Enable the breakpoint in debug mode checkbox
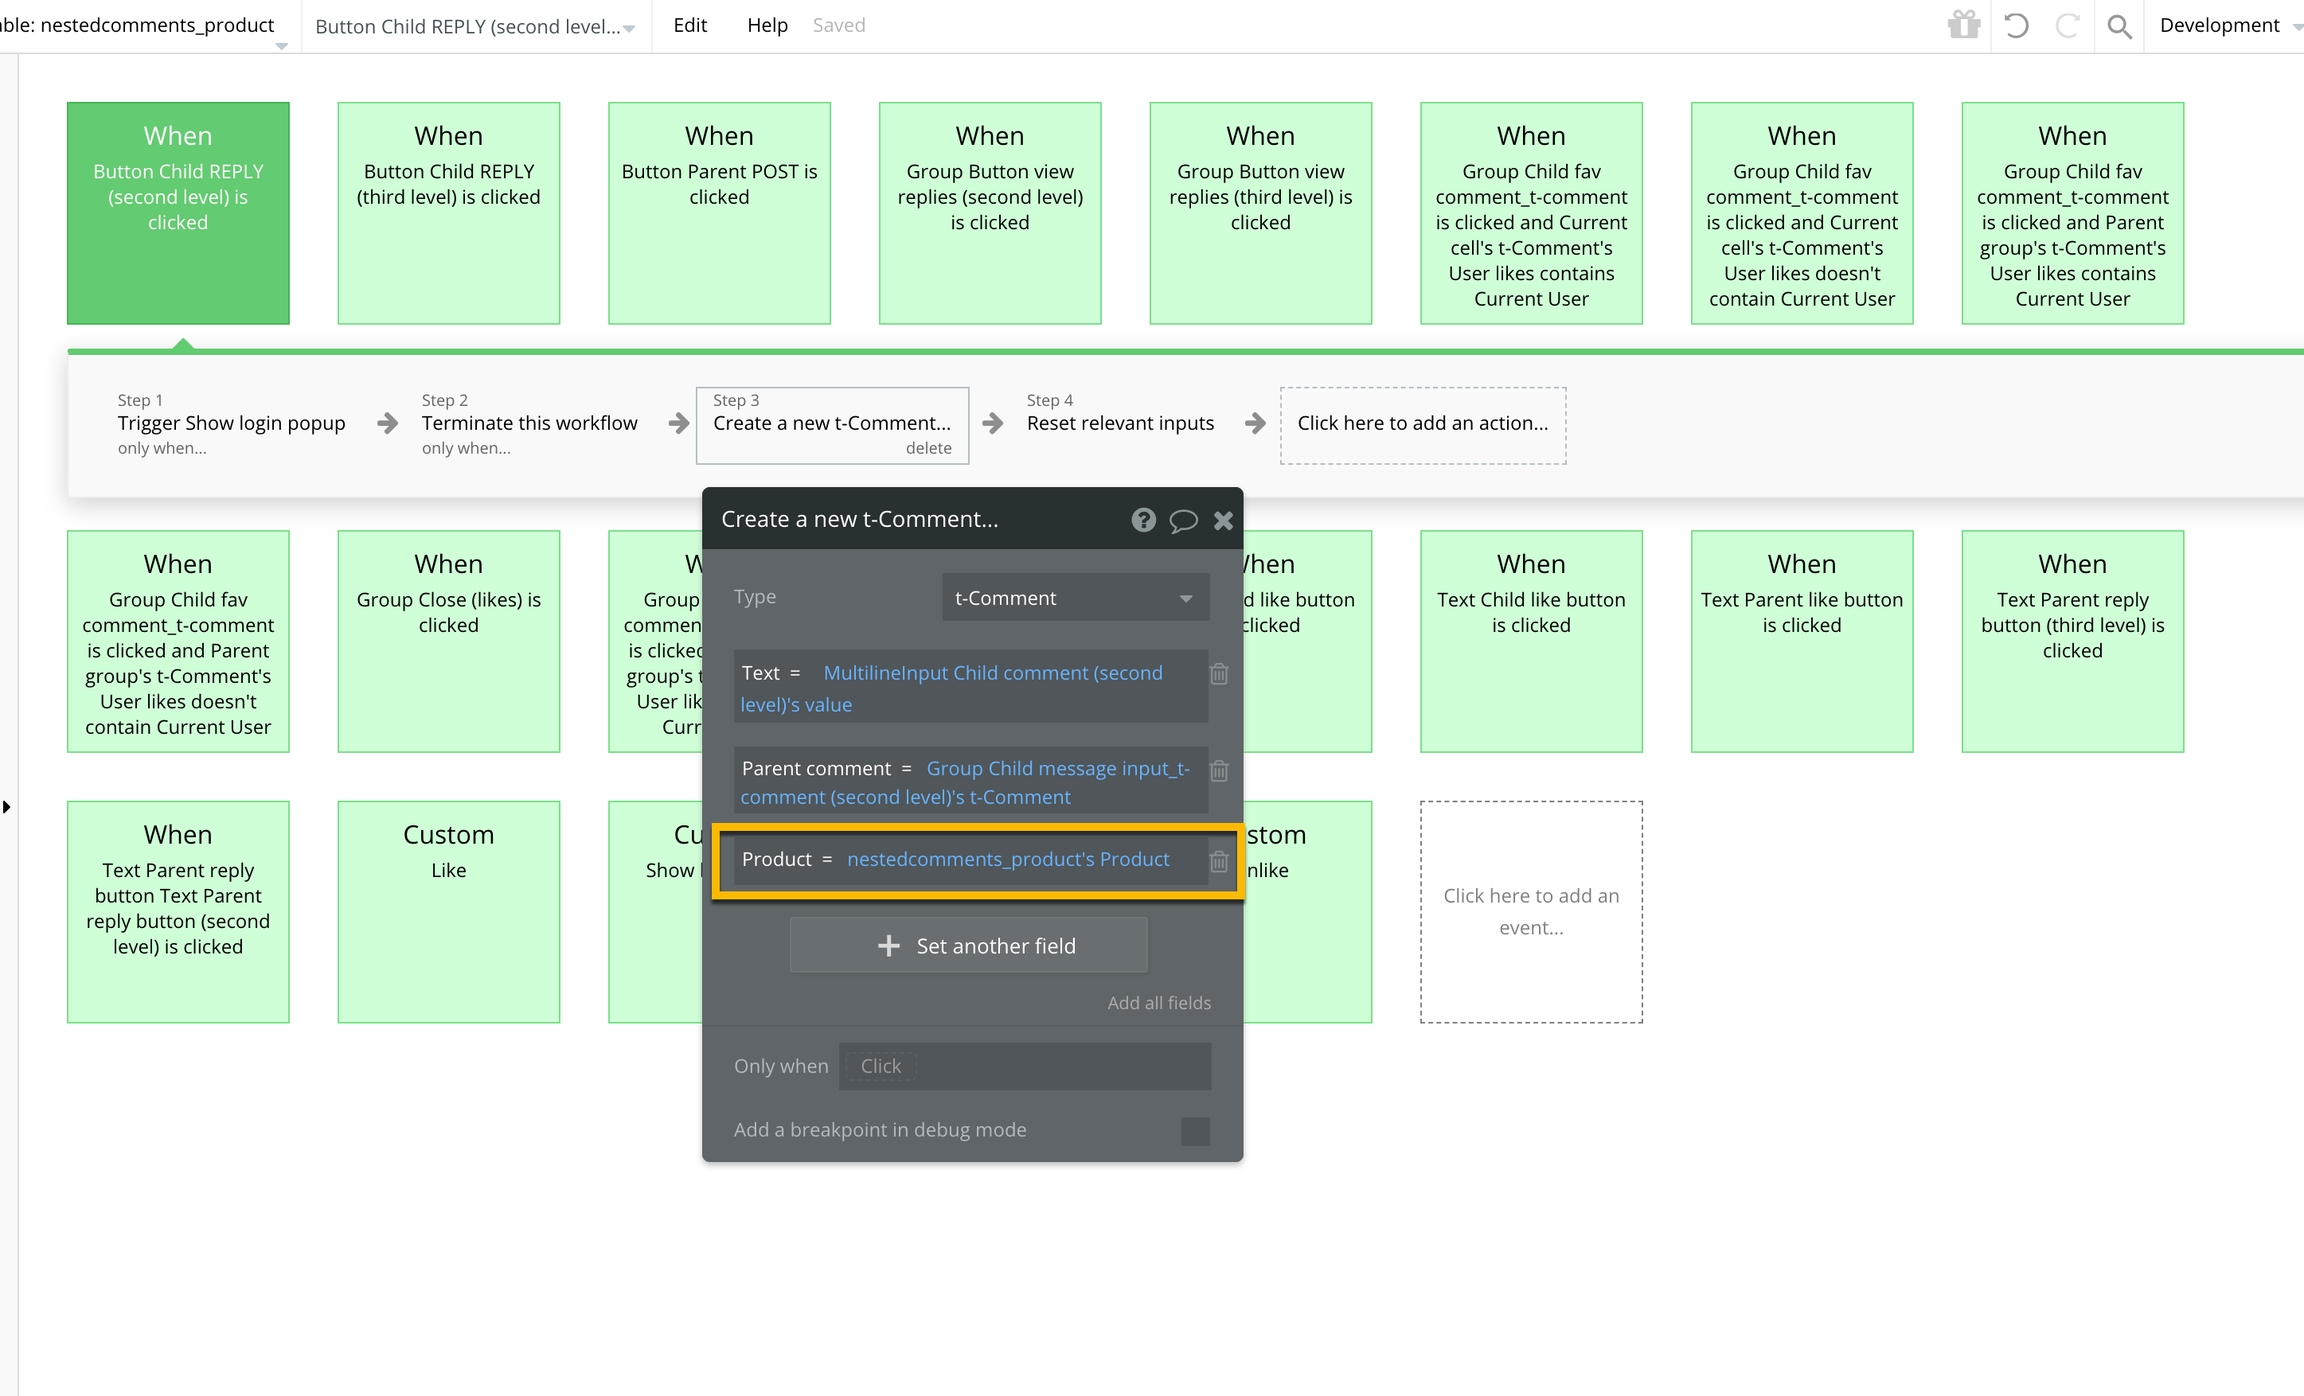This screenshot has width=2304, height=1396. 1195,1130
